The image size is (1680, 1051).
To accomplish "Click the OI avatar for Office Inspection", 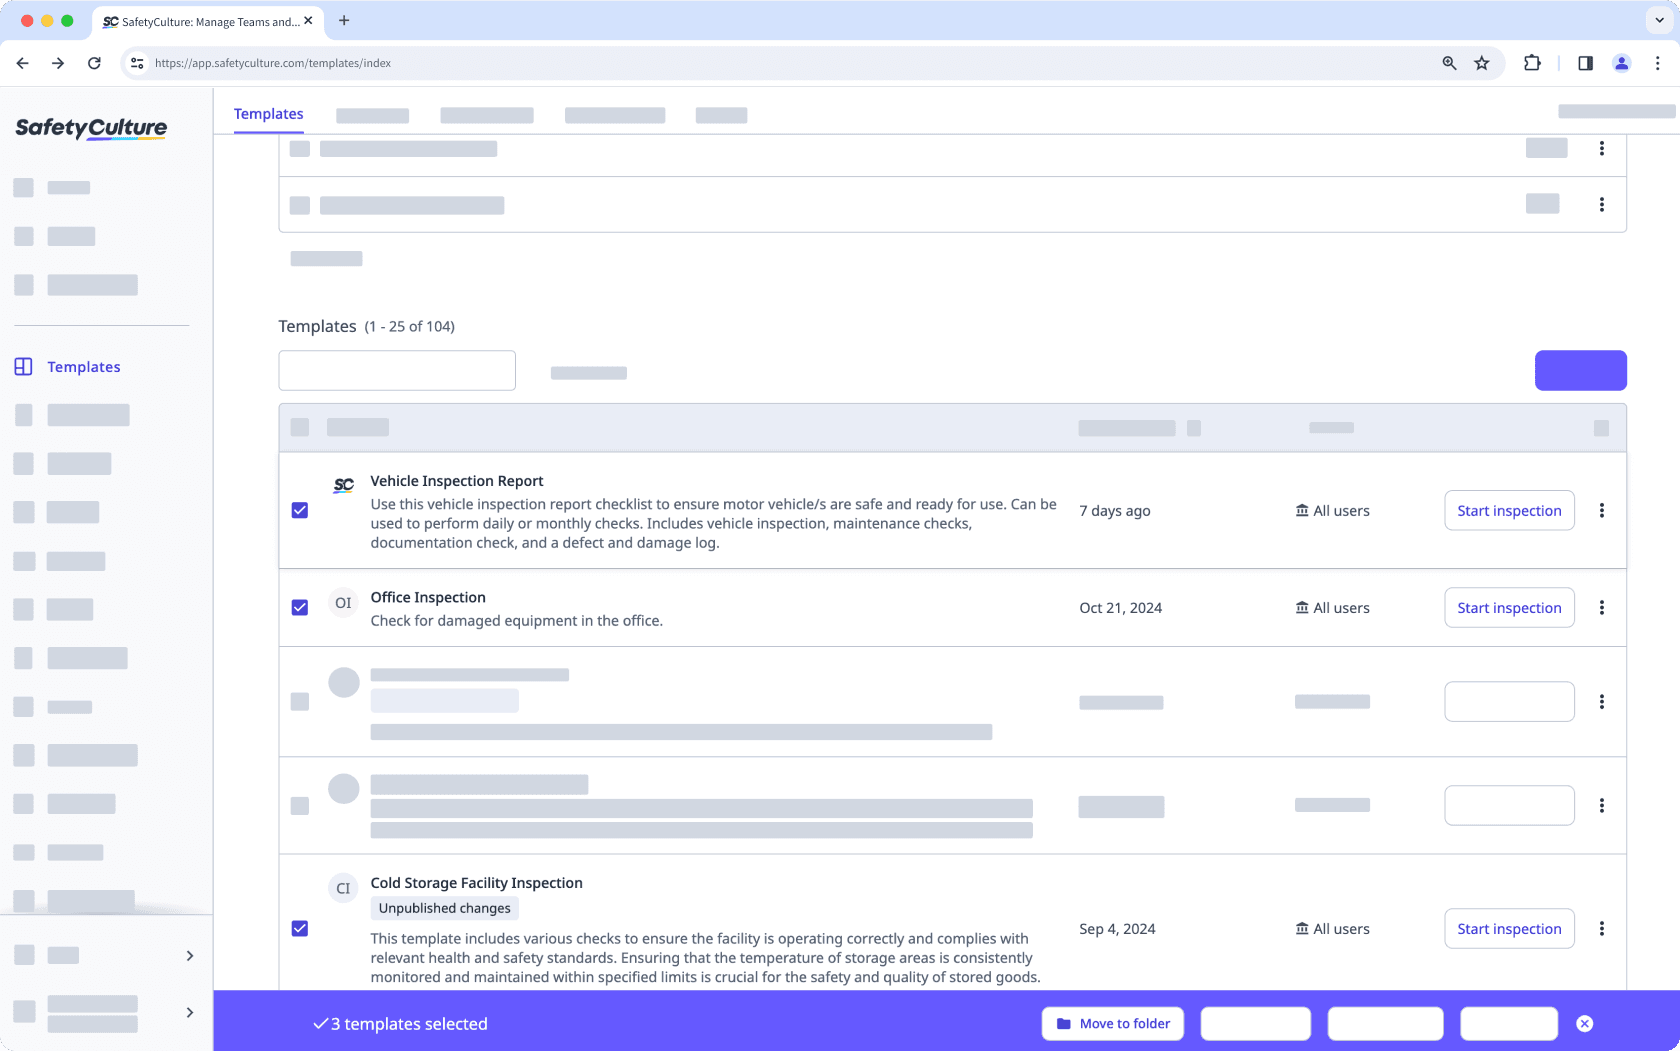I will pos(343,602).
